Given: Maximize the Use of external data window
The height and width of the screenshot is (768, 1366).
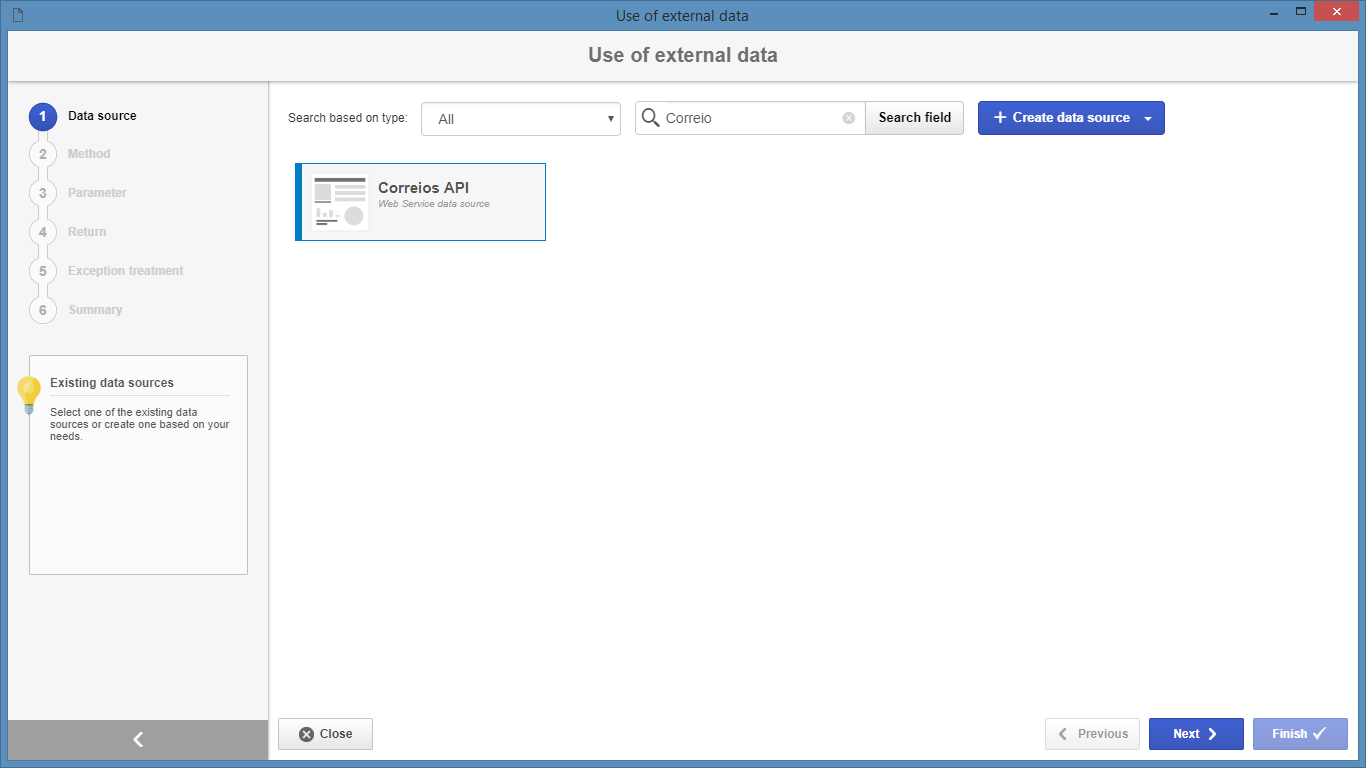Looking at the screenshot, I should (1301, 12).
